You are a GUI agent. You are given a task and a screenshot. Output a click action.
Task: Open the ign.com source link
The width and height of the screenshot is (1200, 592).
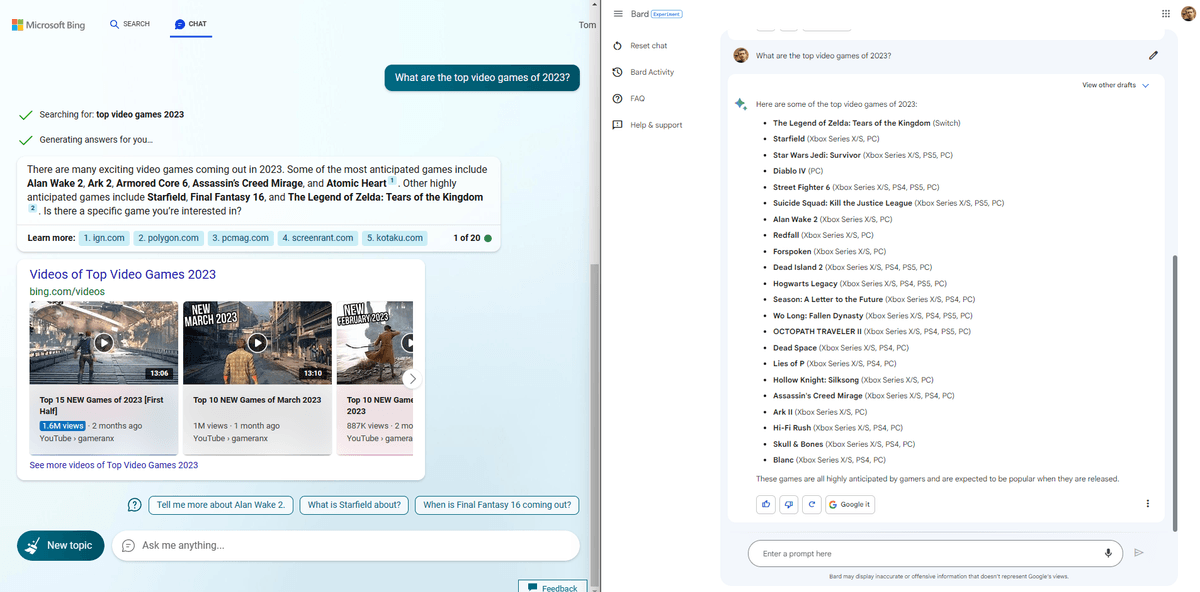(x=104, y=238)
